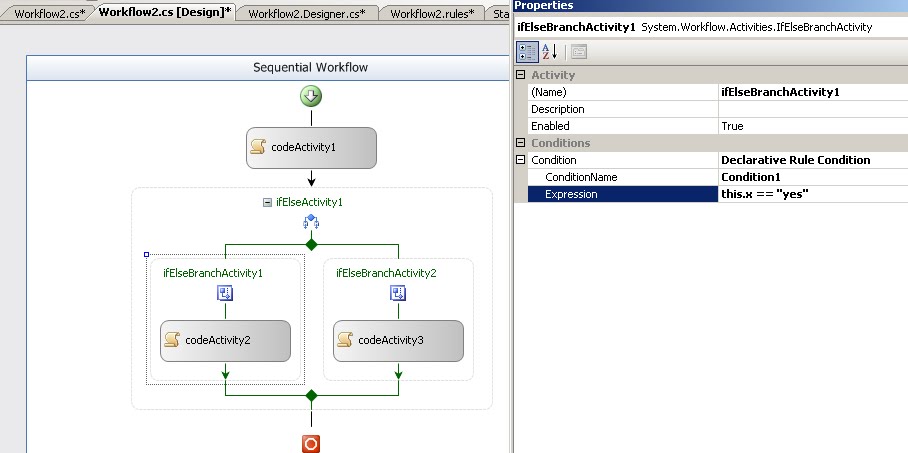Select the Expression property row label

[x=623, y=194]
